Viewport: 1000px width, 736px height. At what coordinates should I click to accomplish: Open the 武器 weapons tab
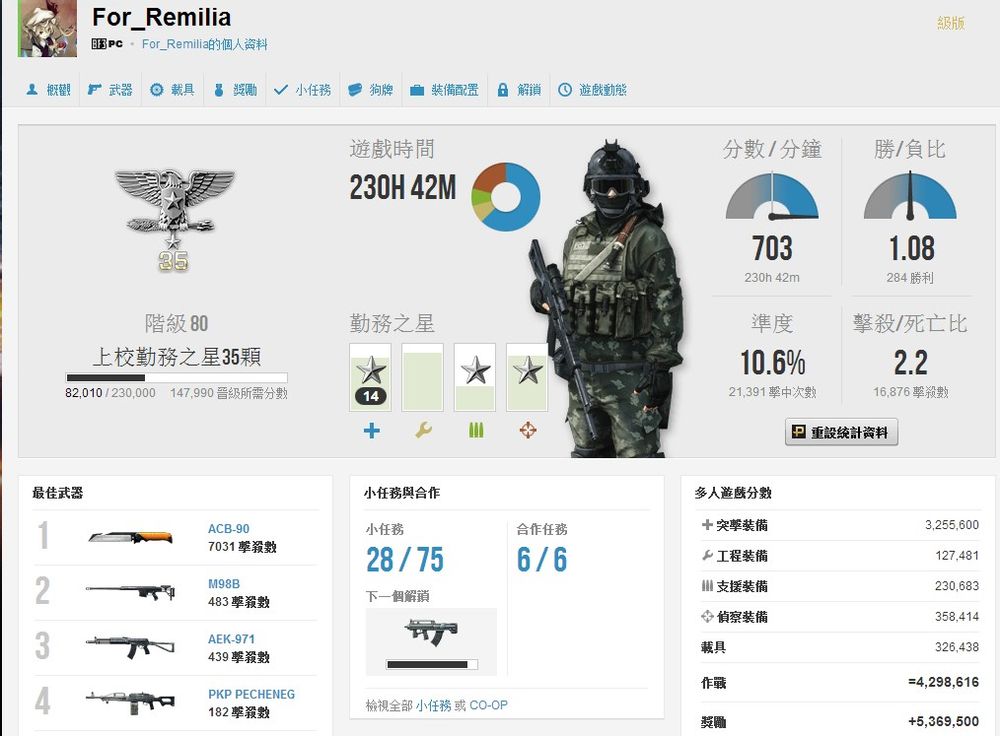click(x=110, y=90)
